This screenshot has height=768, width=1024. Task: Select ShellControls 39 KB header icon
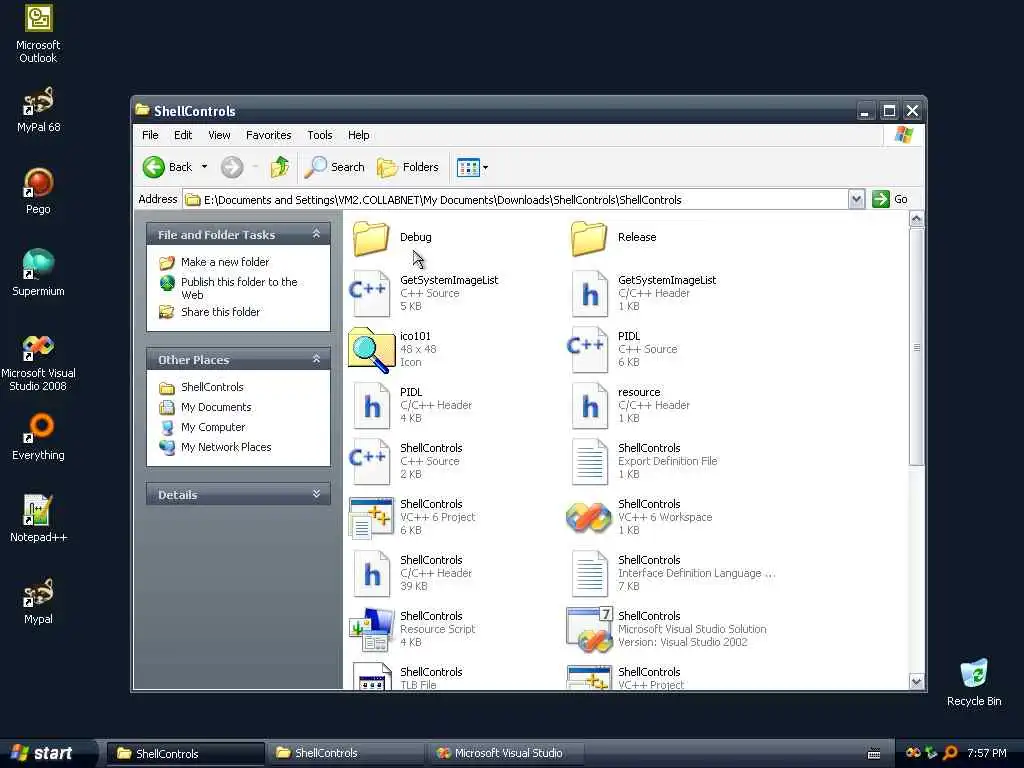tap(371, 573)
